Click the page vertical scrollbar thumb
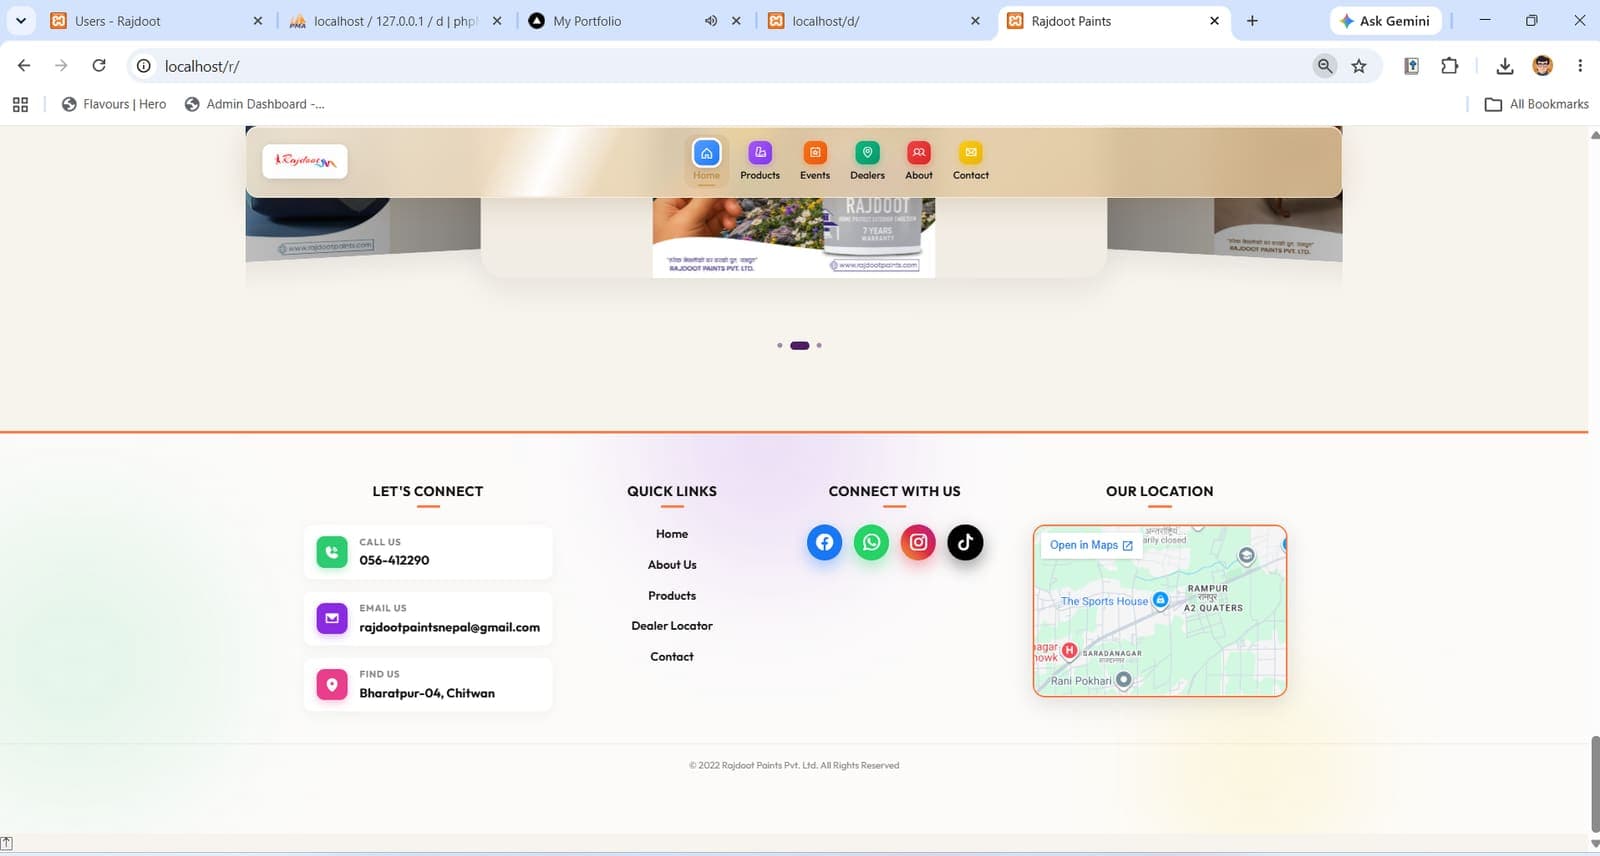The image size is (1600, 856). click(x=1595, y=783)
